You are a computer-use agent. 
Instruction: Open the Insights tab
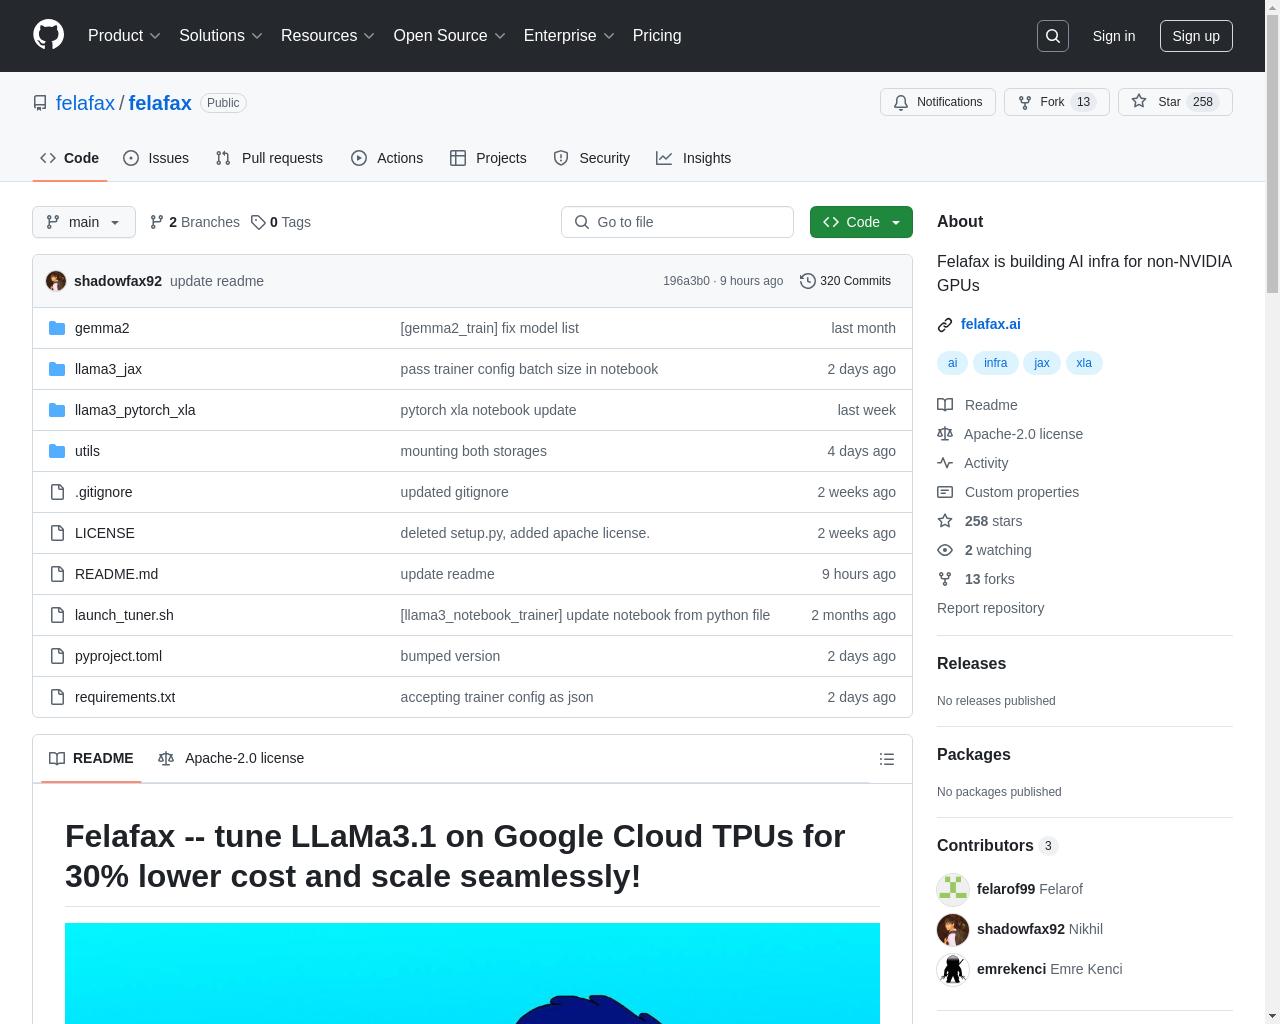click(694, 158)
